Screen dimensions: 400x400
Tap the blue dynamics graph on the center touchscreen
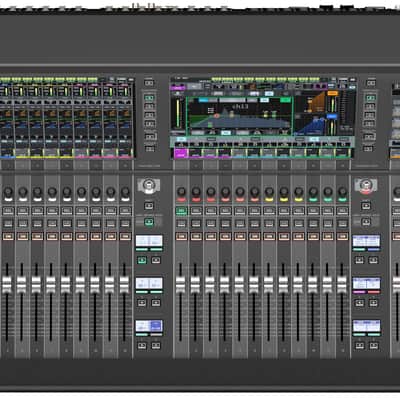[x=310, y=125]
